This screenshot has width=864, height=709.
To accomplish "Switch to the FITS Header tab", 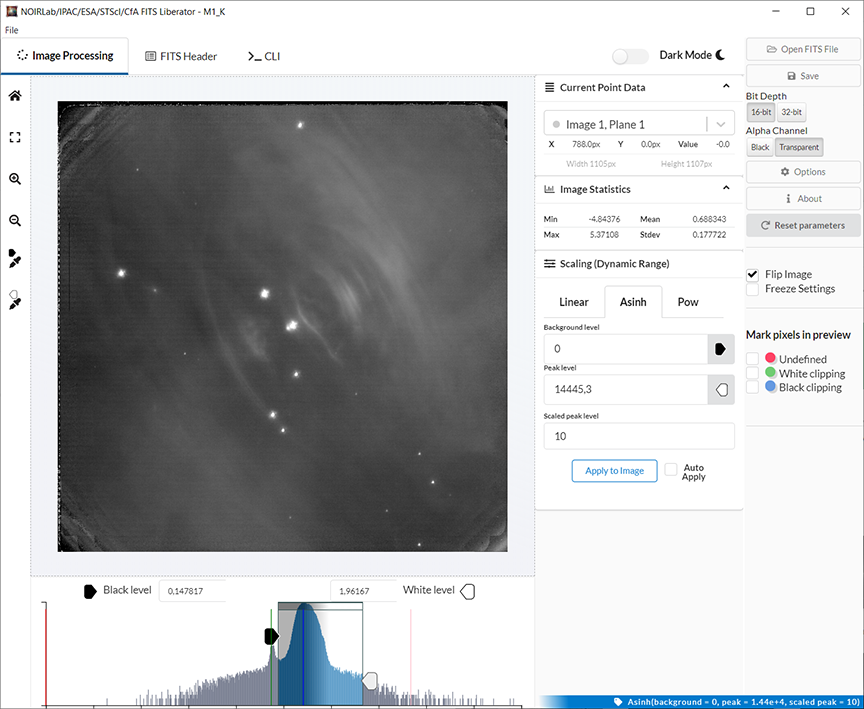I will tap(181, 56).
